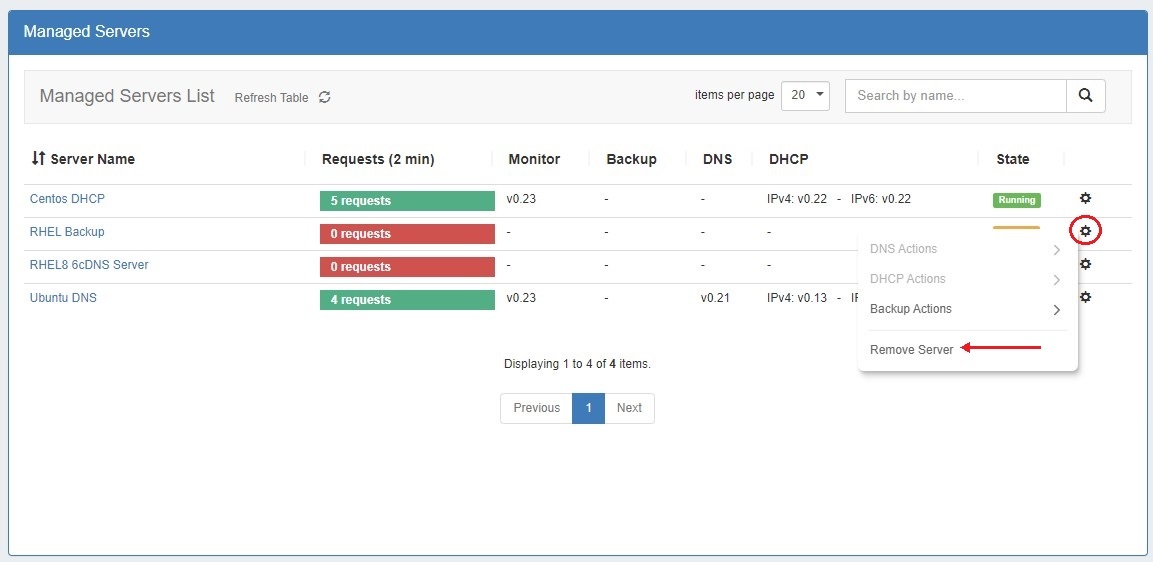Go to the Next page
Screen dimensions: 1153x562
click(629, 408)
